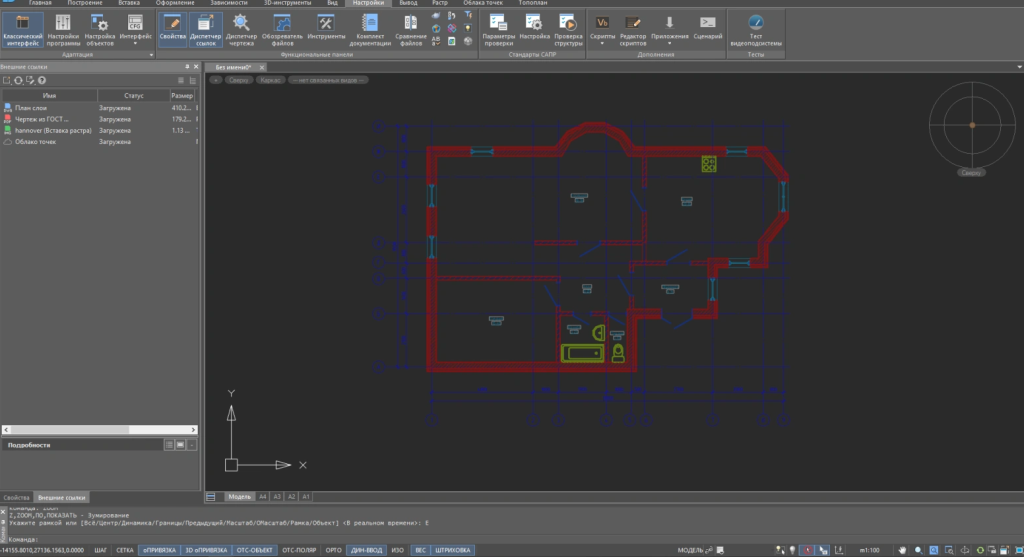Open Комплект документации panel
The height and width of the screenshot is (557, 1024).
(370, 29)
